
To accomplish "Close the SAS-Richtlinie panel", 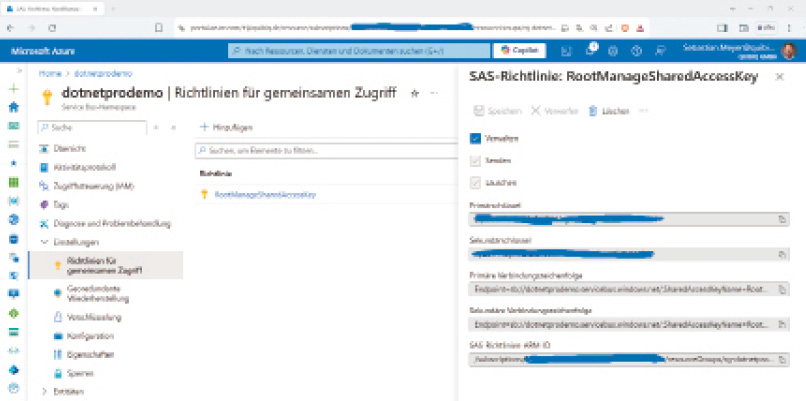I will pos(779,77).
